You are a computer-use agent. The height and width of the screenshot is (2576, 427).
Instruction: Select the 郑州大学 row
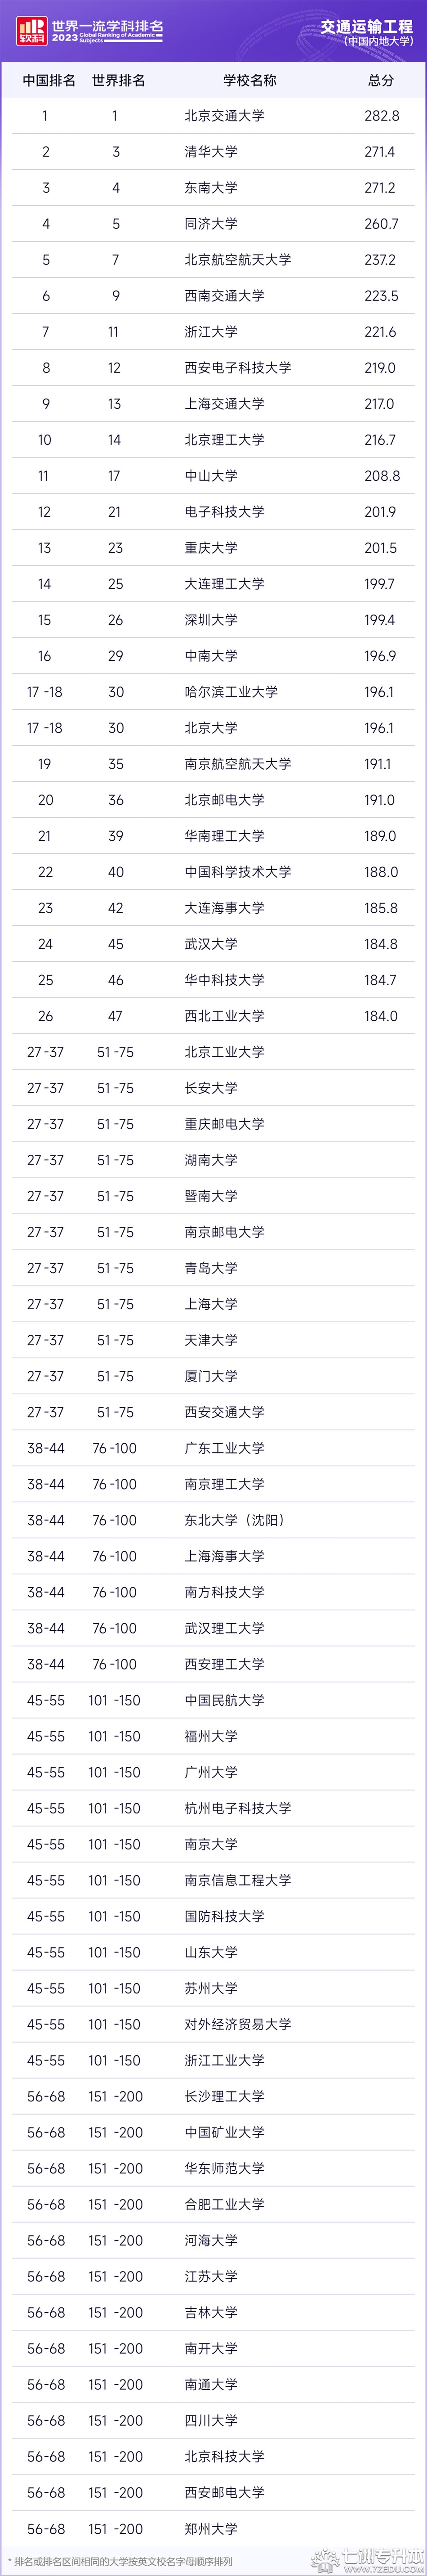pyautogui.click(x=213, y=2528)
